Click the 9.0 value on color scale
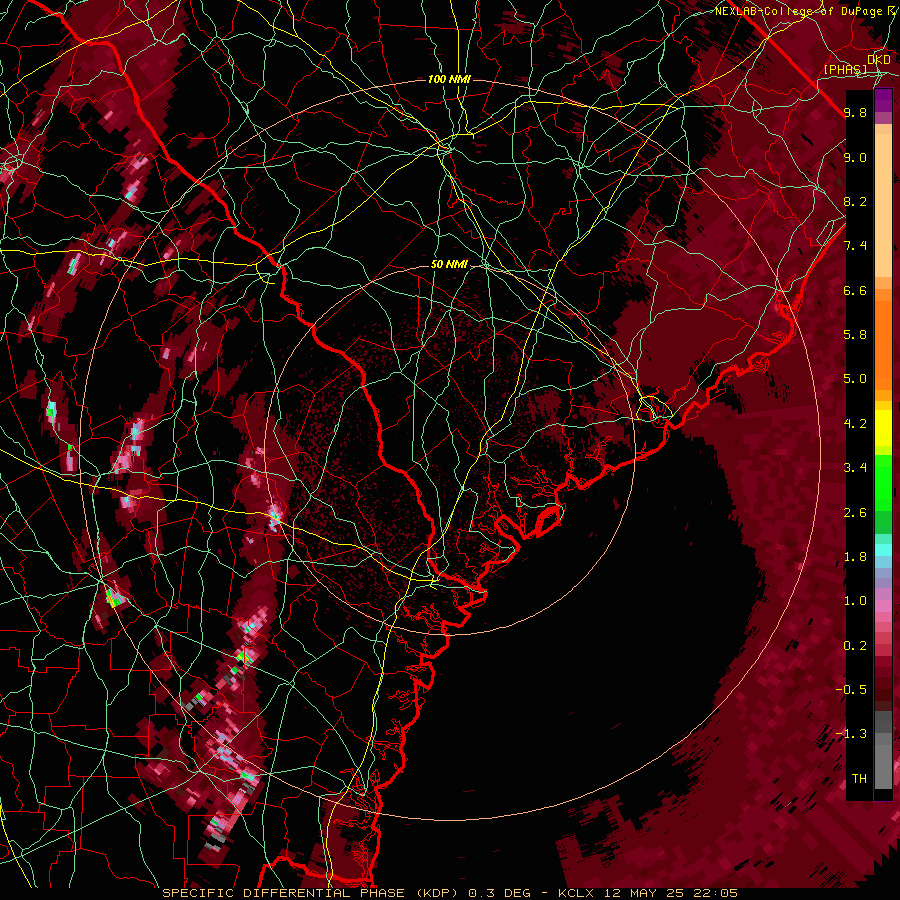 tap(855, 157)
